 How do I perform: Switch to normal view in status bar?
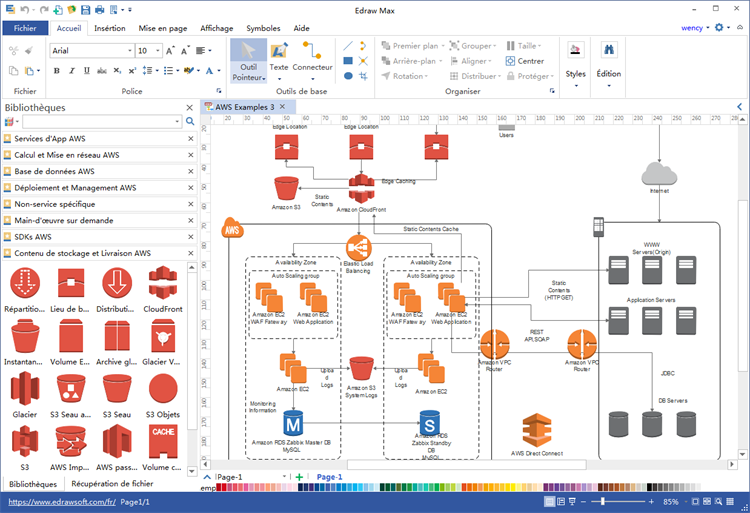(550, 502)
